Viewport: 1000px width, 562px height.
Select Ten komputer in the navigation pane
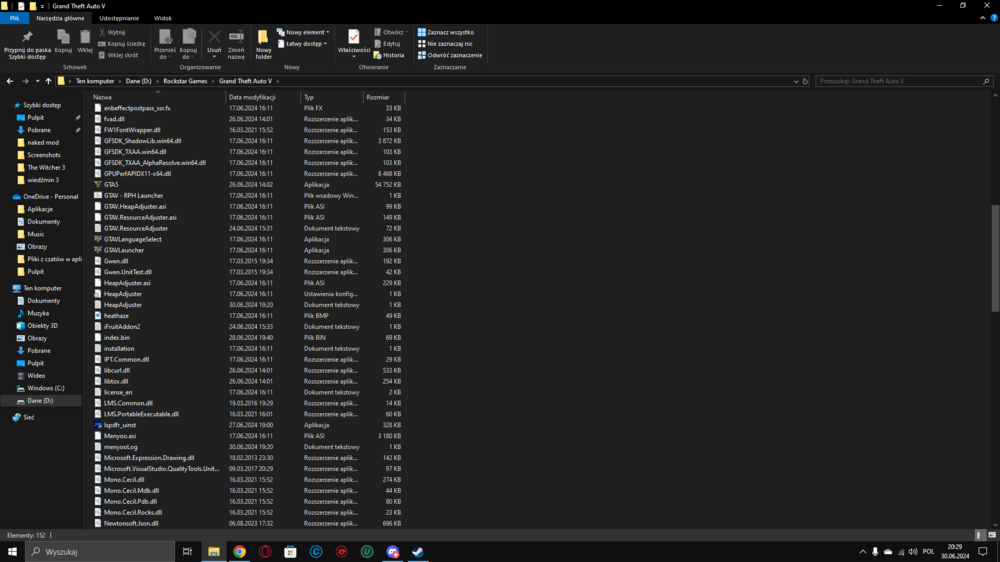pos(38,288)
